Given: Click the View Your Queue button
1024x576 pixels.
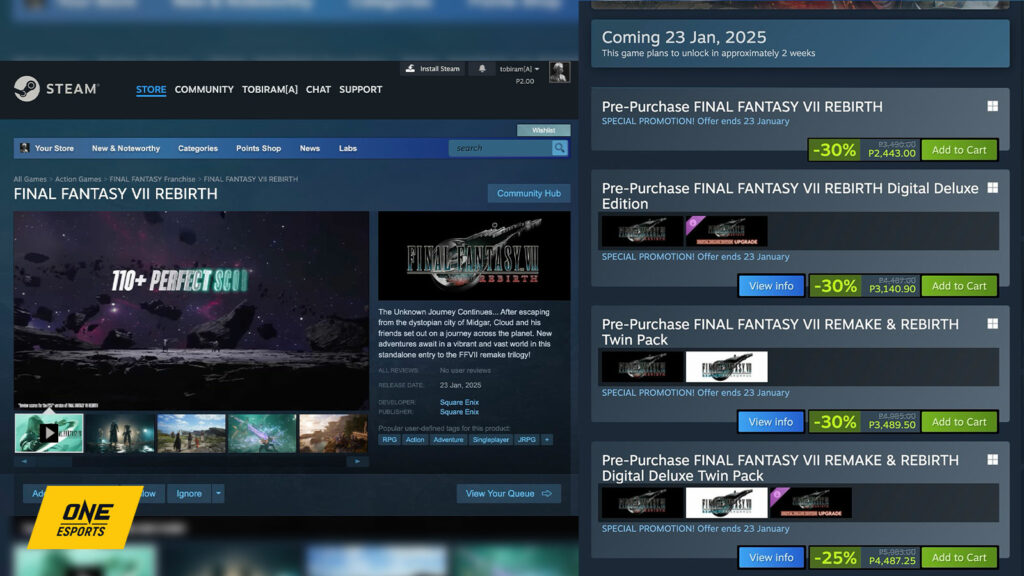Looking at the screenshot, I should coord(509,494).
